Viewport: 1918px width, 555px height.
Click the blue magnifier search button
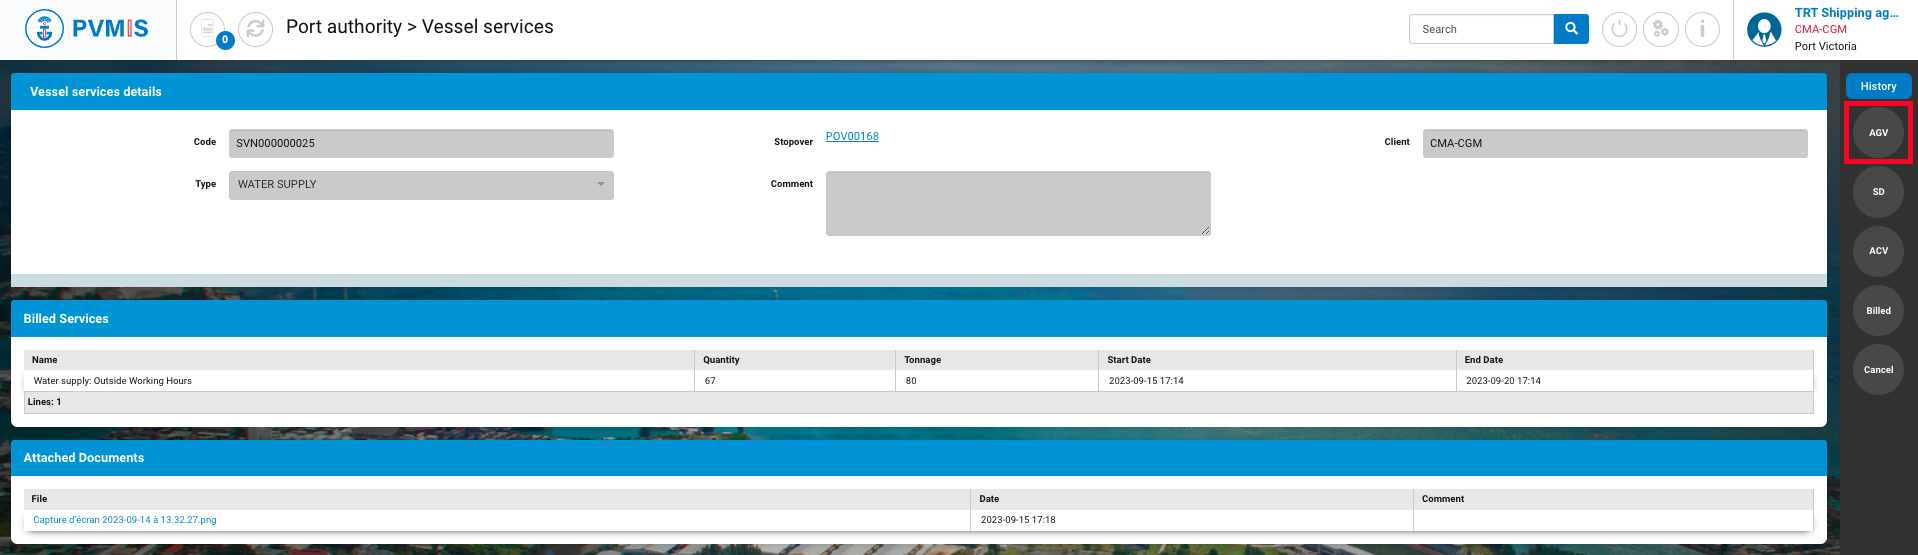1570,29
